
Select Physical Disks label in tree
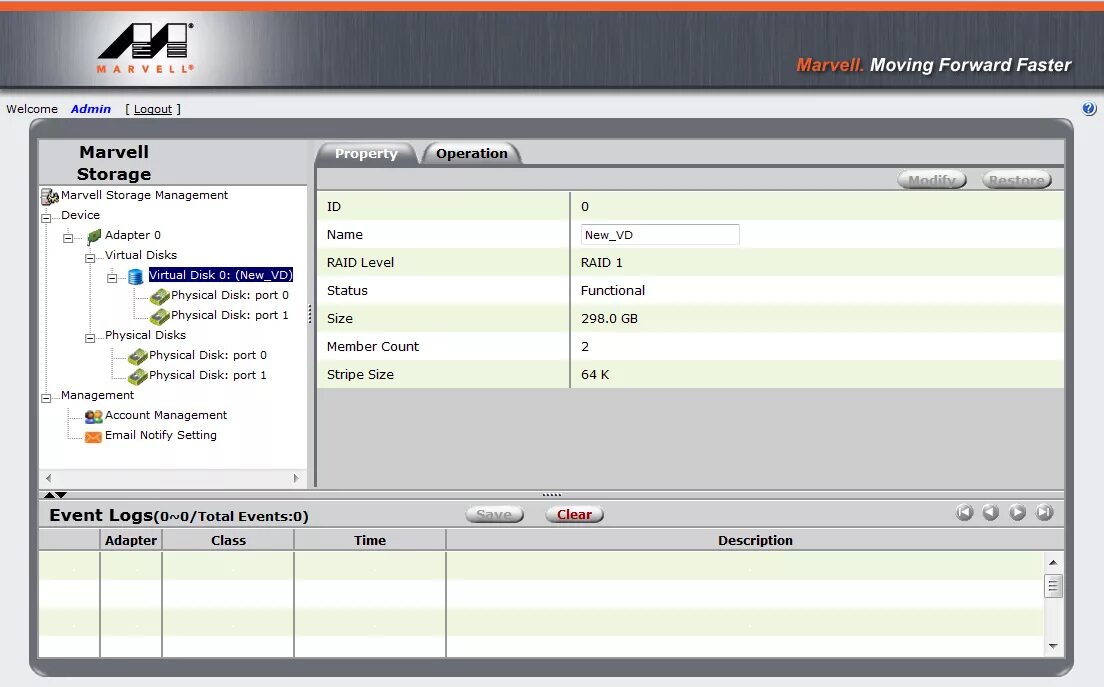point(145,335)
